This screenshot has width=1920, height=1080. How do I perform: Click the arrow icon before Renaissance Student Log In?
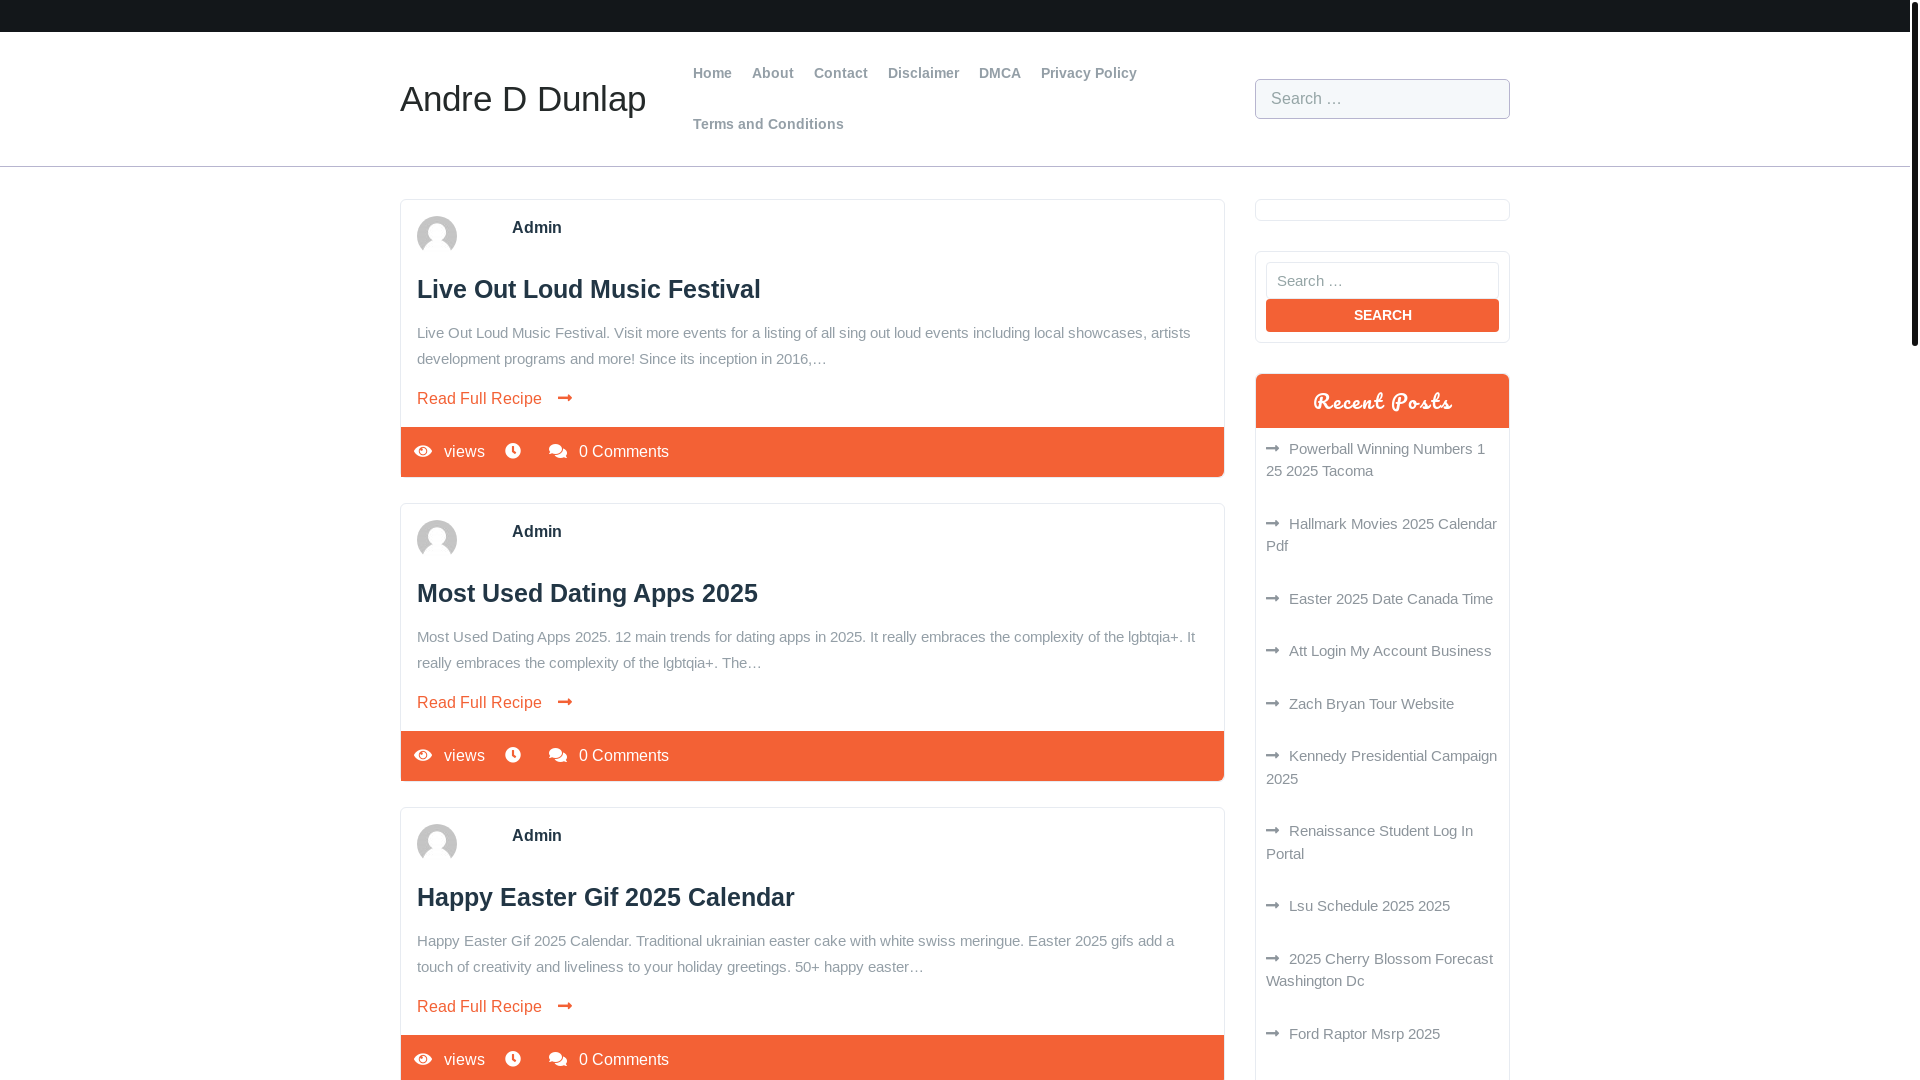[x=1272, y=831]
